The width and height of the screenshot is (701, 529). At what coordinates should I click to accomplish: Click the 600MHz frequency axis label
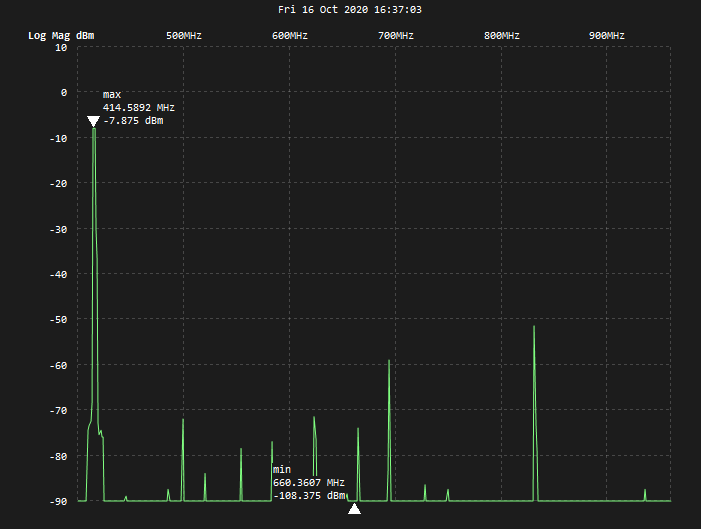290,36
